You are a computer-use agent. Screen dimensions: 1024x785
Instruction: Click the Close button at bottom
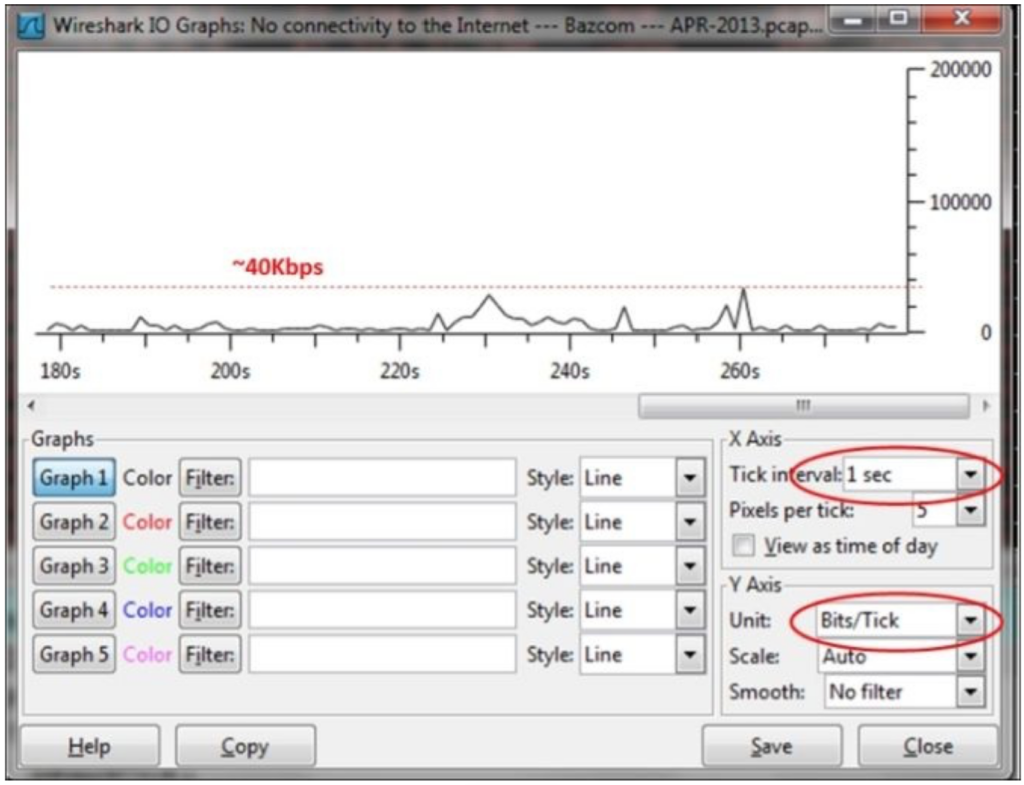pyautogui.click(x=928, y=746)
